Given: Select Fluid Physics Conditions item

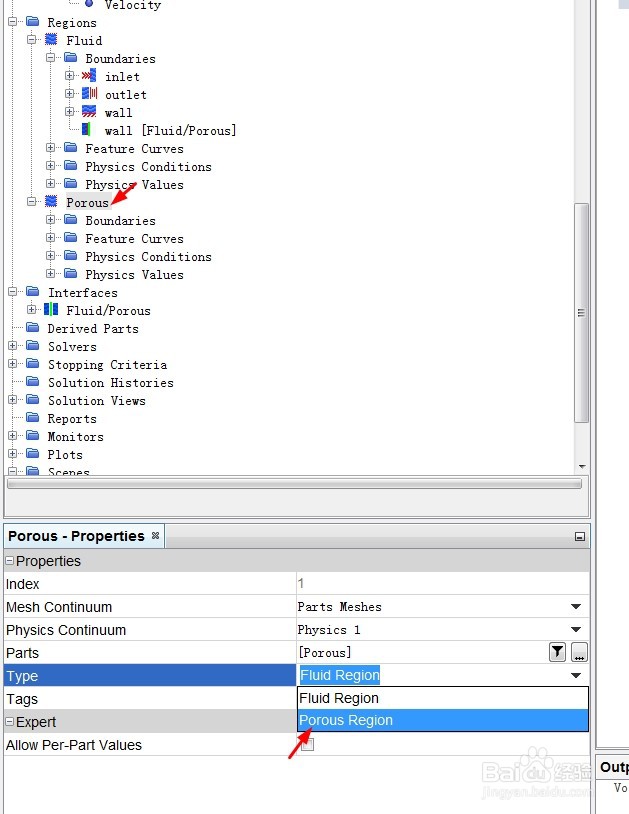Looking at the screenshot, I should click(148, 167).
